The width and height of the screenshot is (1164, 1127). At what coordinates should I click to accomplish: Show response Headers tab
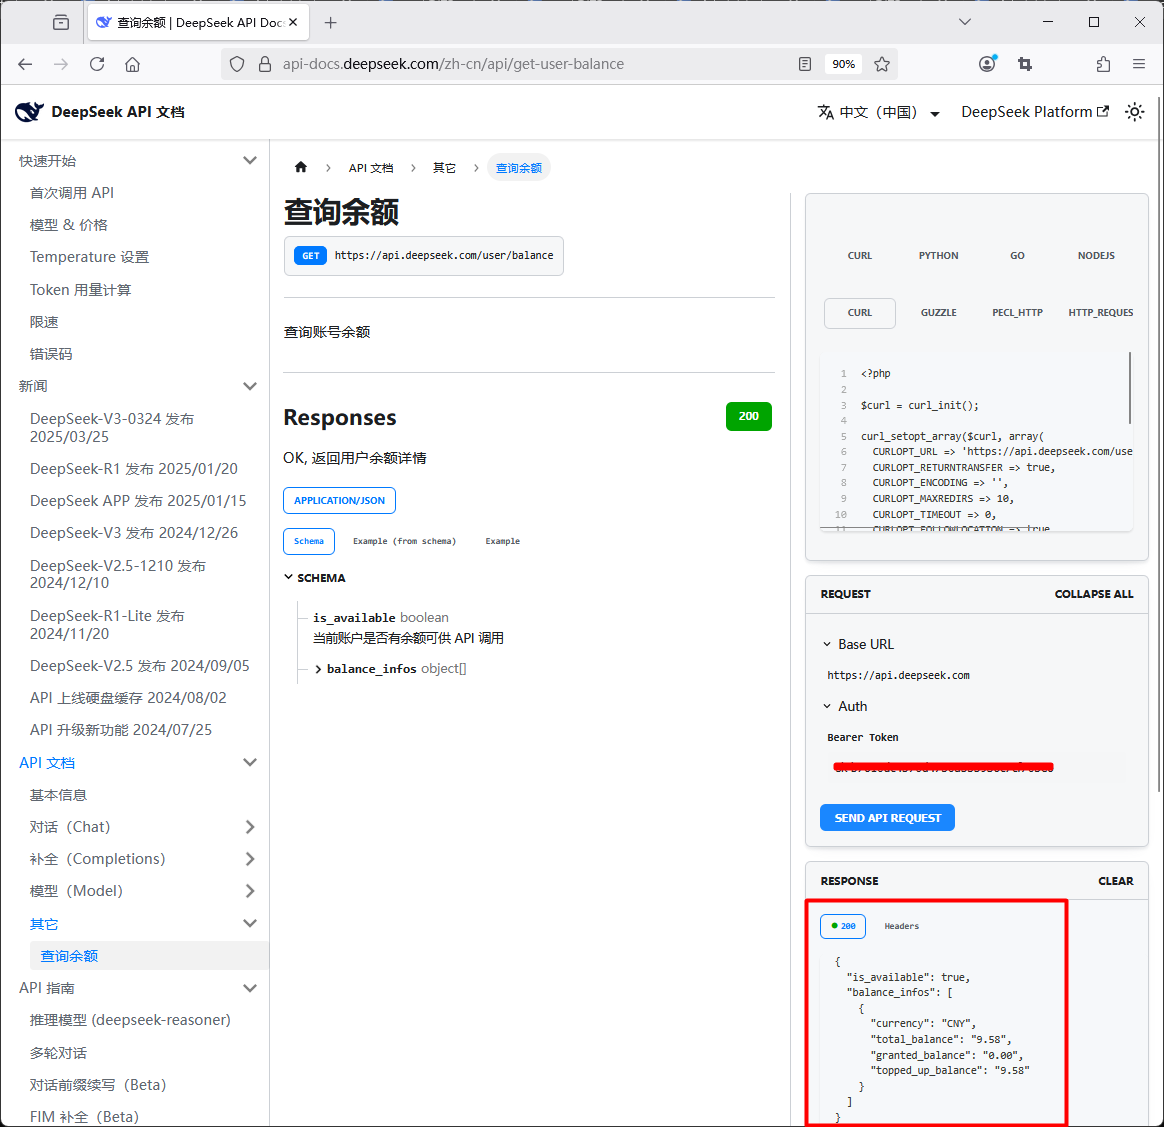(x=901, y=927)
